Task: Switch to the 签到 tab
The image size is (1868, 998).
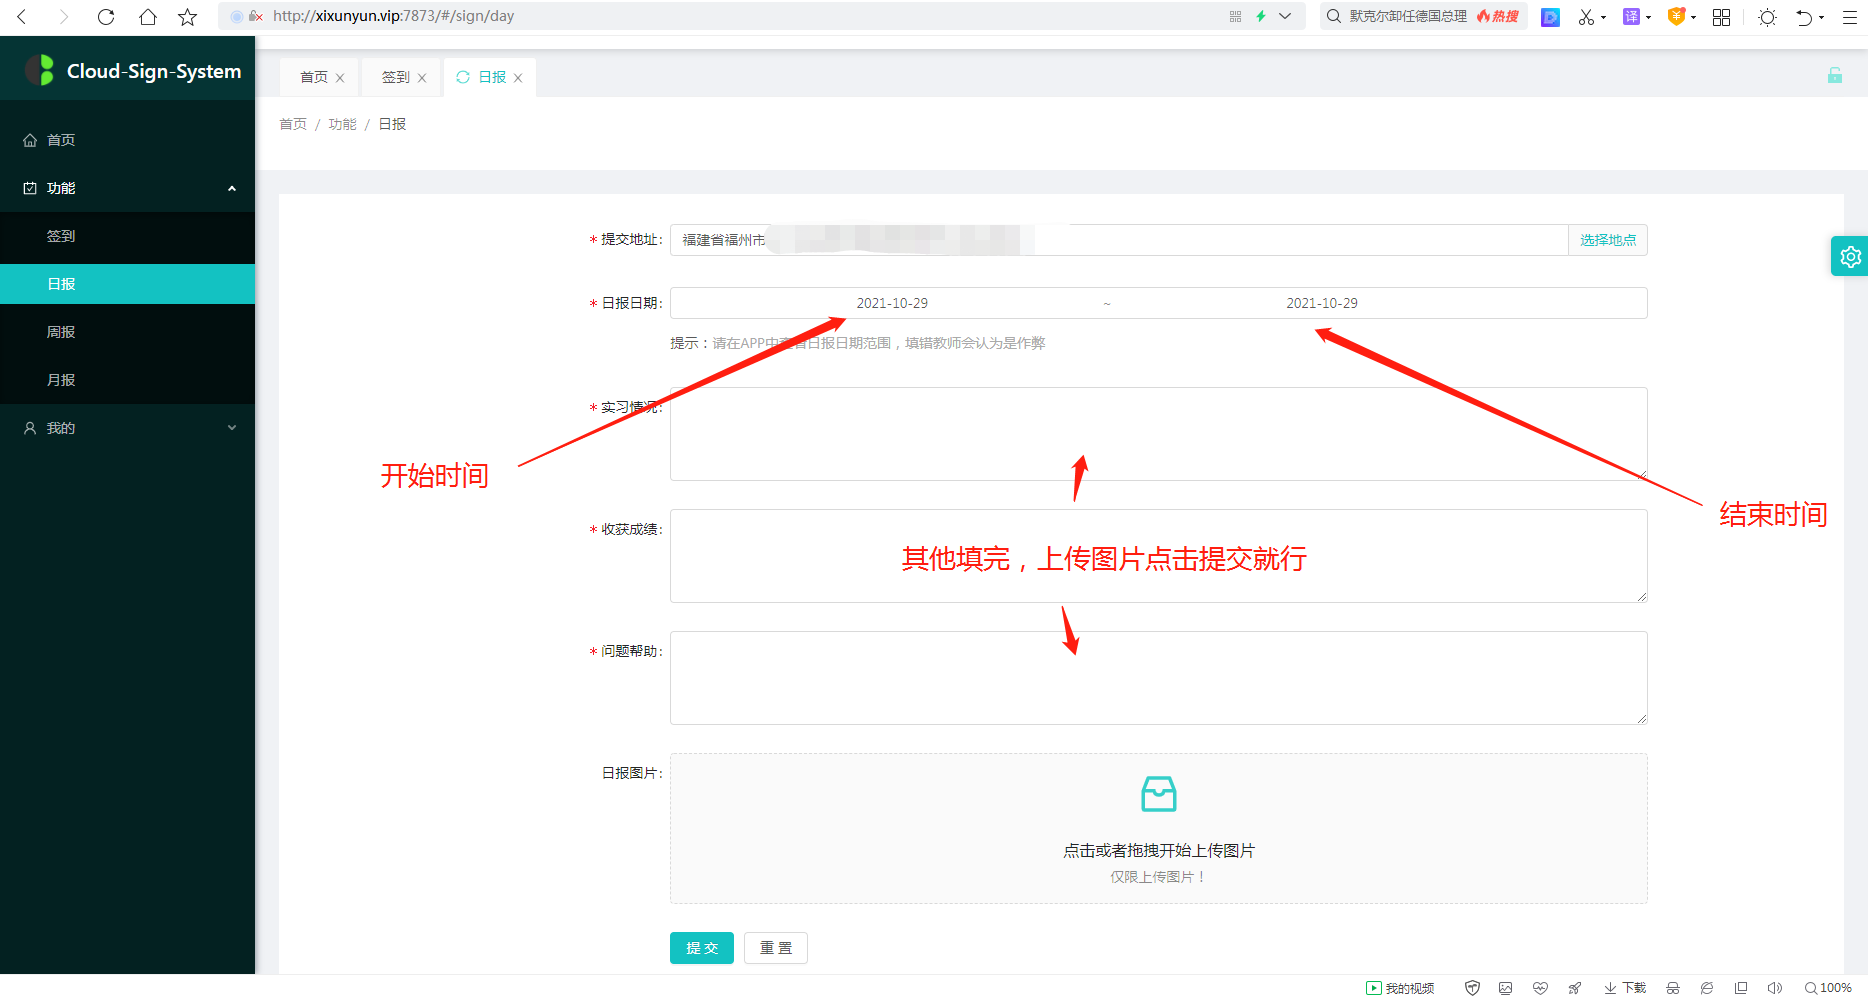Action: coord(396,77)
